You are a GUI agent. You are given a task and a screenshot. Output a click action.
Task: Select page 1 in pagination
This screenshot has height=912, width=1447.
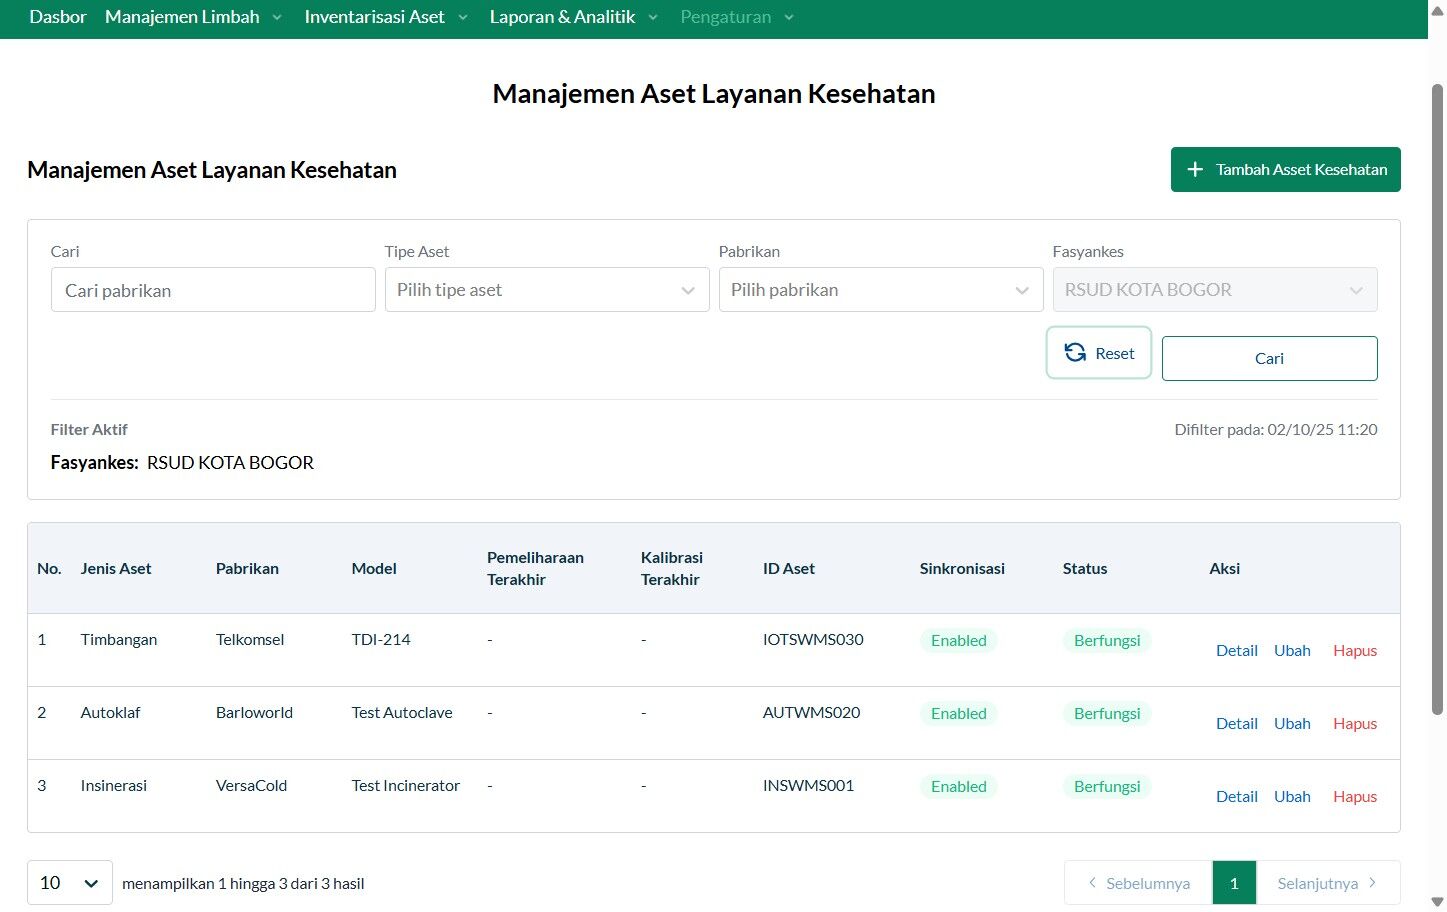point(1233,883)
